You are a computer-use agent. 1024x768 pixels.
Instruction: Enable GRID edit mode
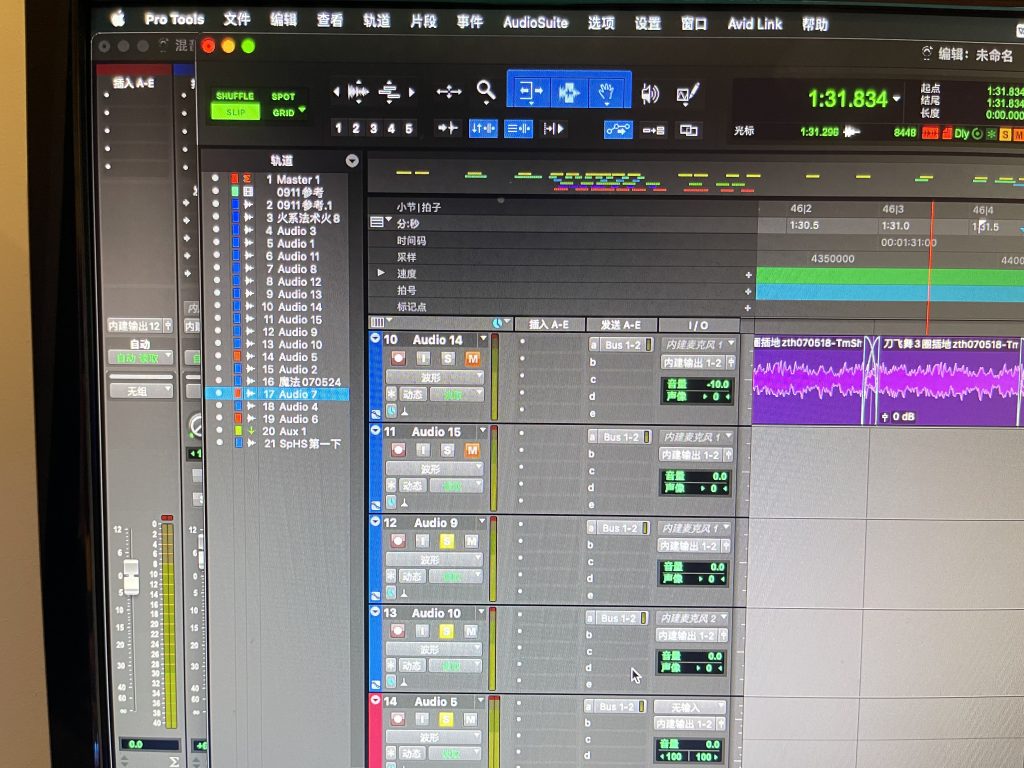[283, 112]
